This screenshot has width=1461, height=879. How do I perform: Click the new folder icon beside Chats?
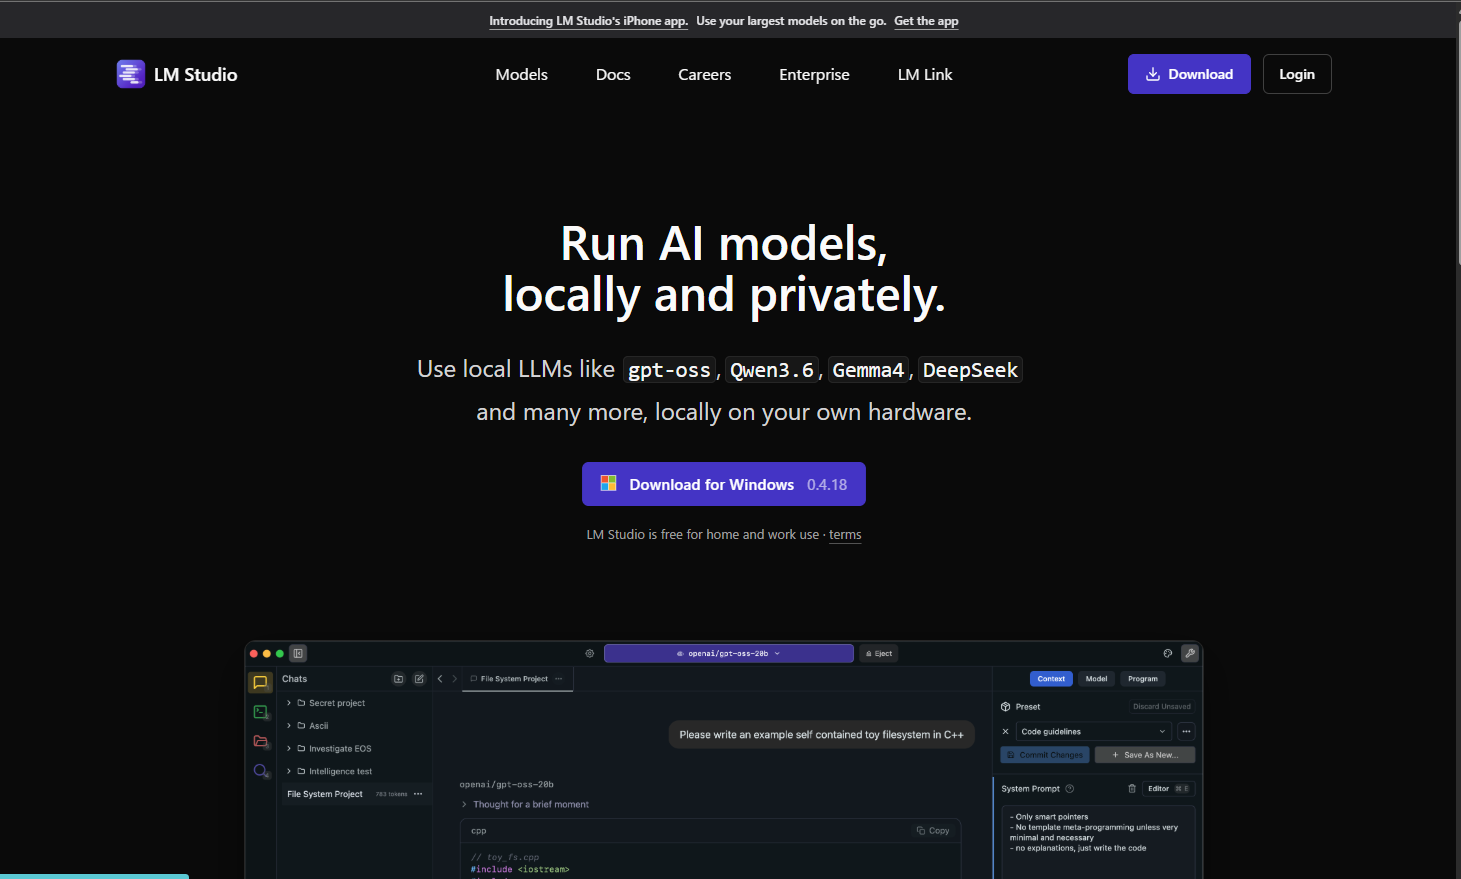pos(398,679)
